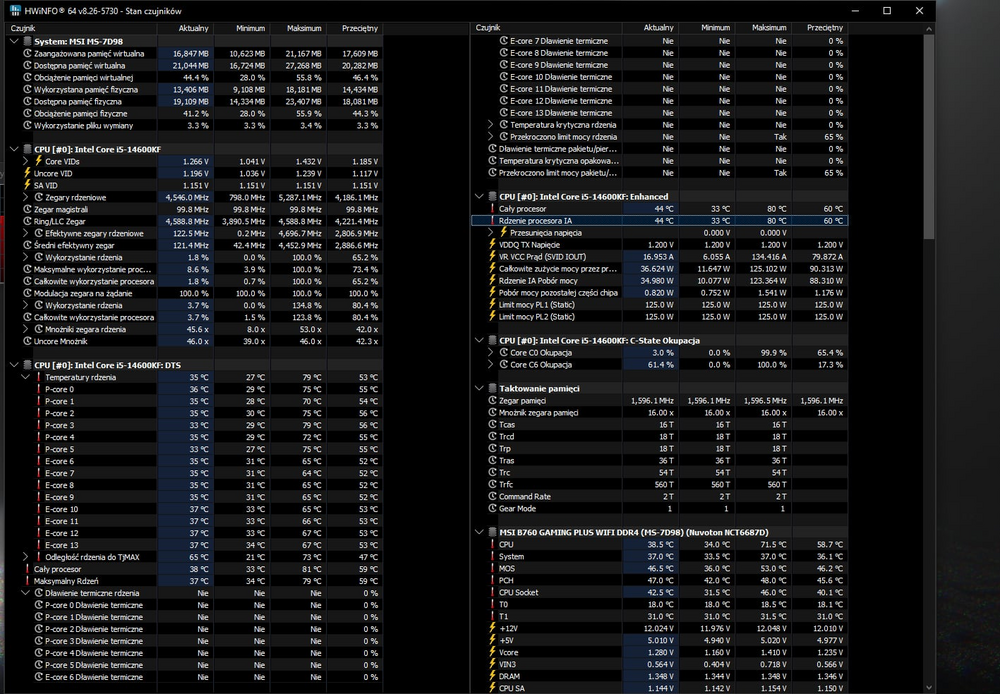
Task: Collapse Taktowanie pamięci section
Action: tap(479, 388)
